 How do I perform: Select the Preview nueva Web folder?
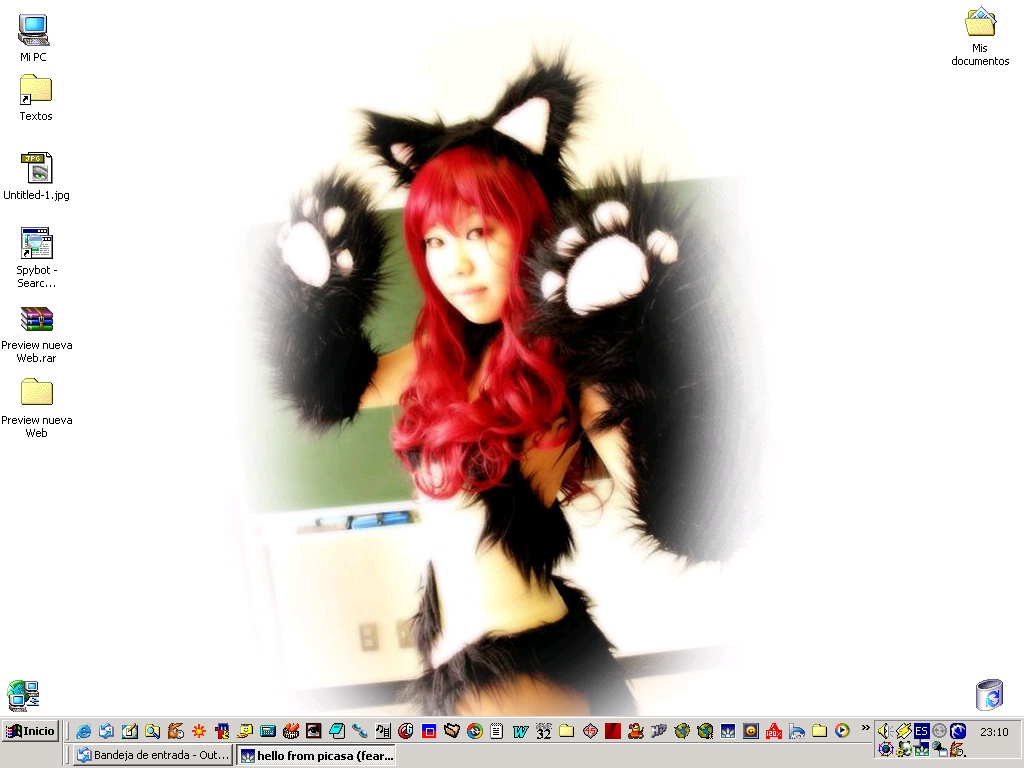coord(37,409)
